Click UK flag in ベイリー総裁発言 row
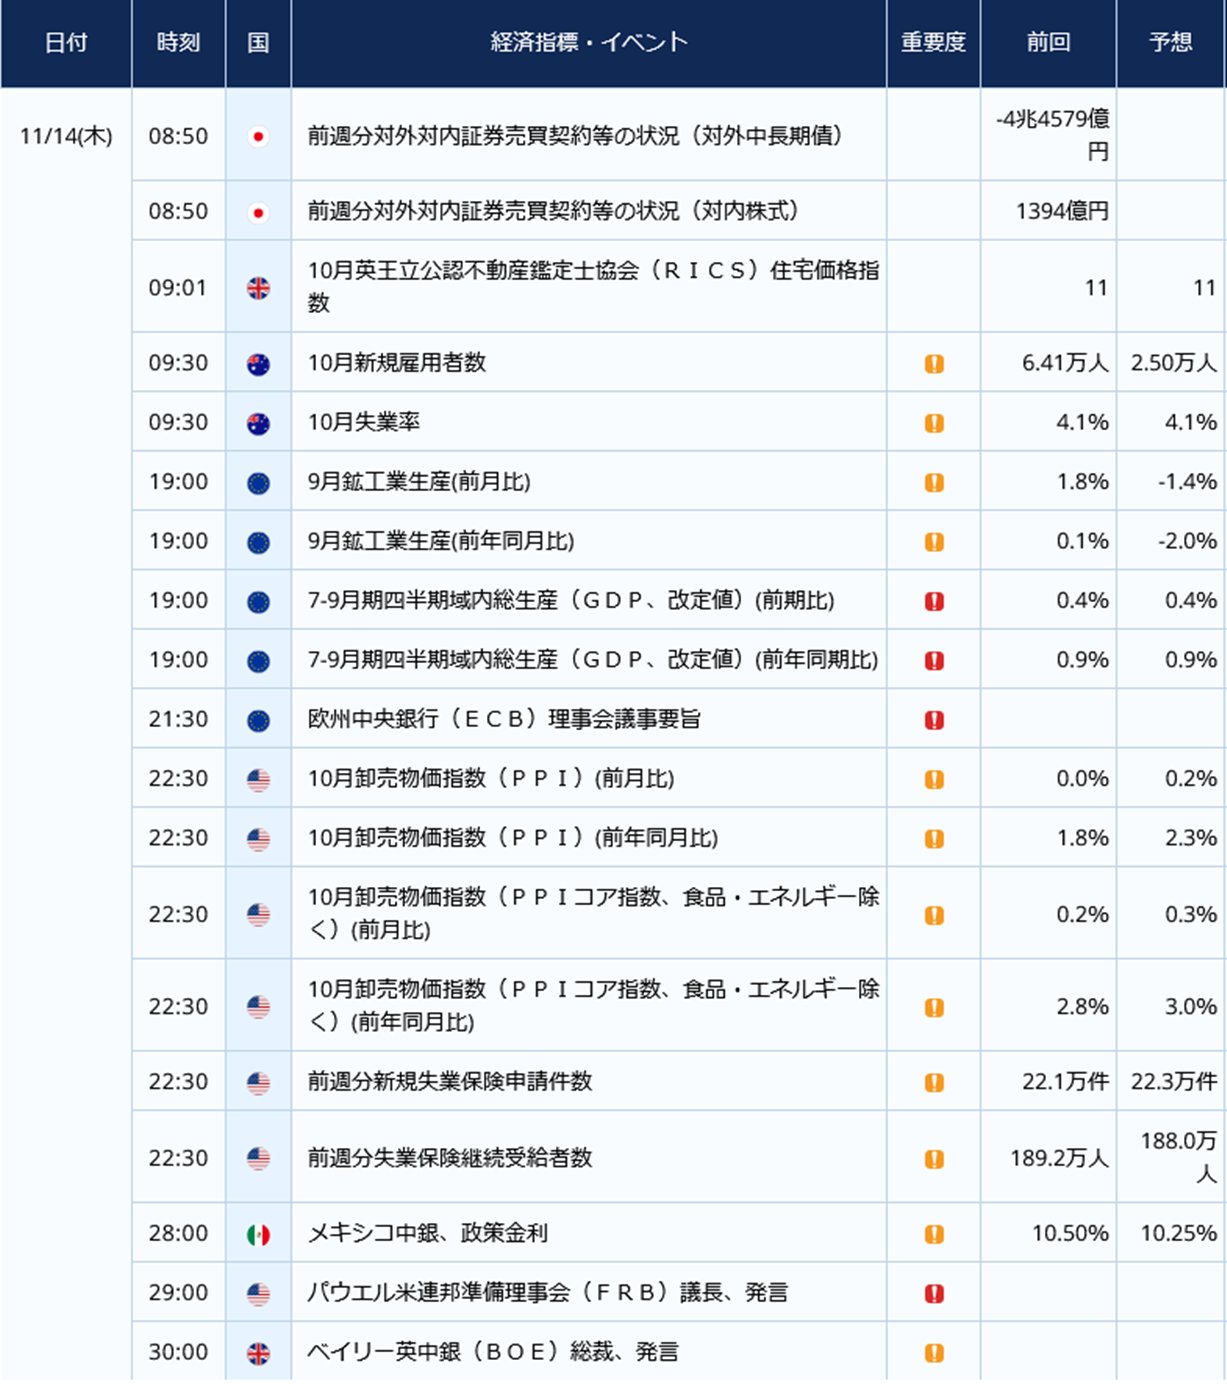Image resolution: width=1227 pixels, height=1384 pixels. (x=258, y=1353)
